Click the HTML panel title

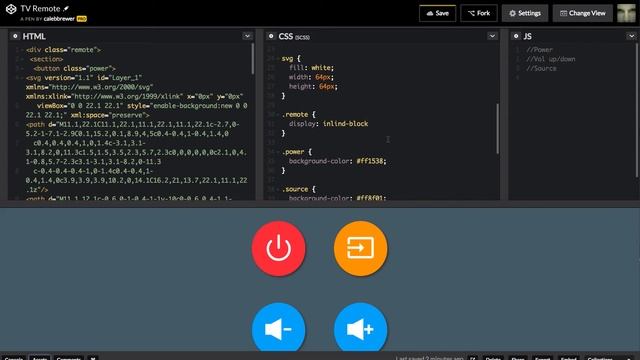click(x=34, y=36)
